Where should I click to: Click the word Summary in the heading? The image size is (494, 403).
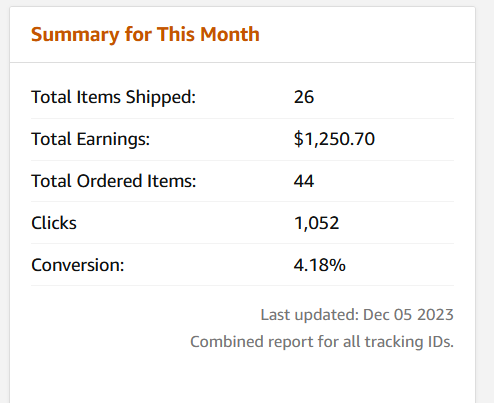(x=75, y=35)
